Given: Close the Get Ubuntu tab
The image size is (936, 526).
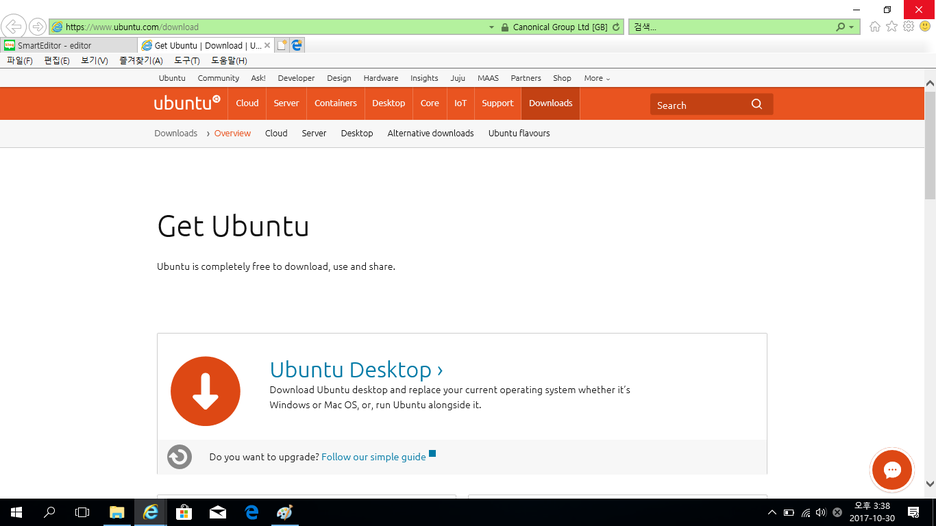Looking at the screenshot, I should (x=267, y=45).
